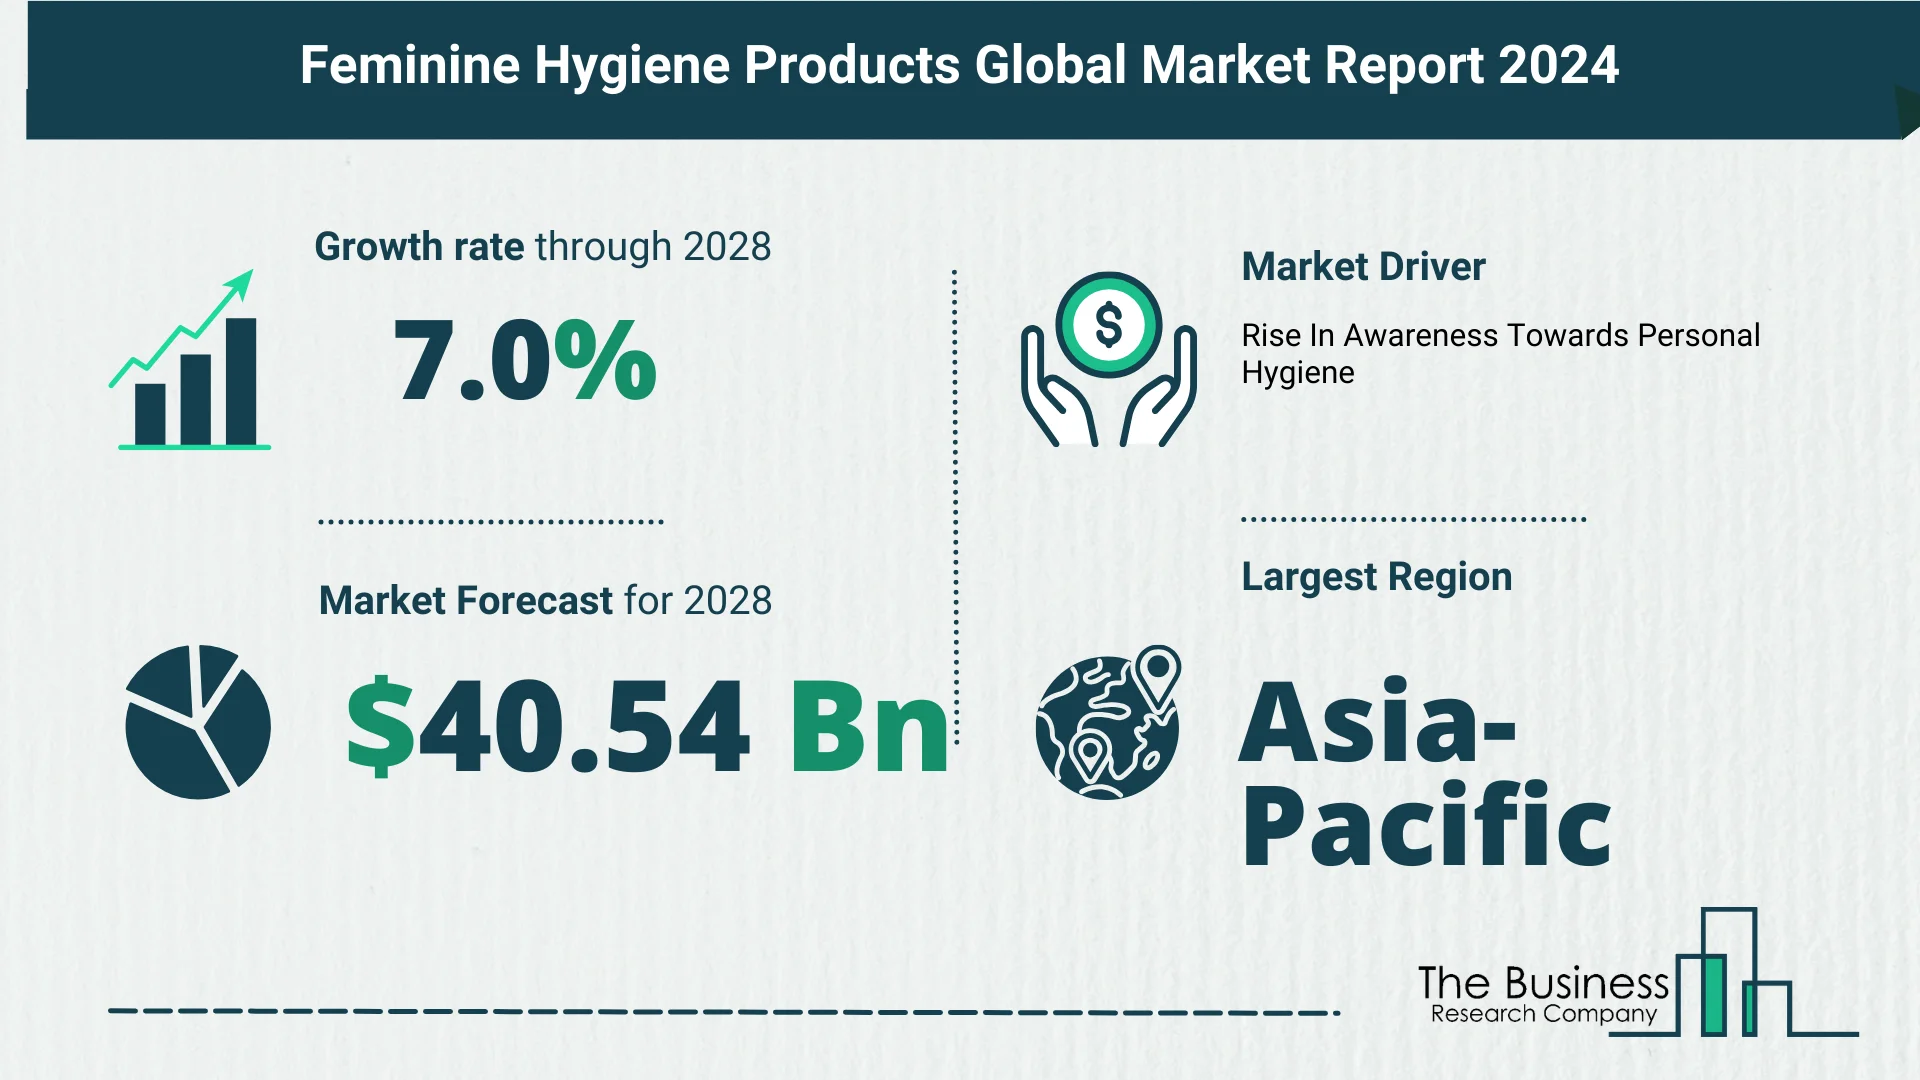1920x1080 pixels.
Task: Click the 'Asia-Pacific' region text
Action: click(x=1425, y=772)
